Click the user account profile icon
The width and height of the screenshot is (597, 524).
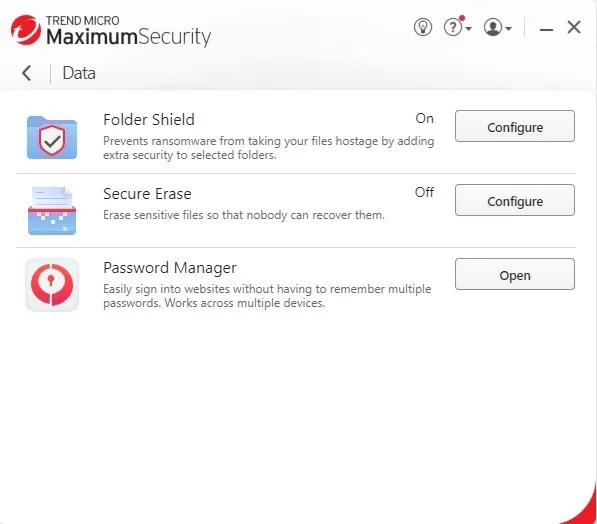point(493,27)
